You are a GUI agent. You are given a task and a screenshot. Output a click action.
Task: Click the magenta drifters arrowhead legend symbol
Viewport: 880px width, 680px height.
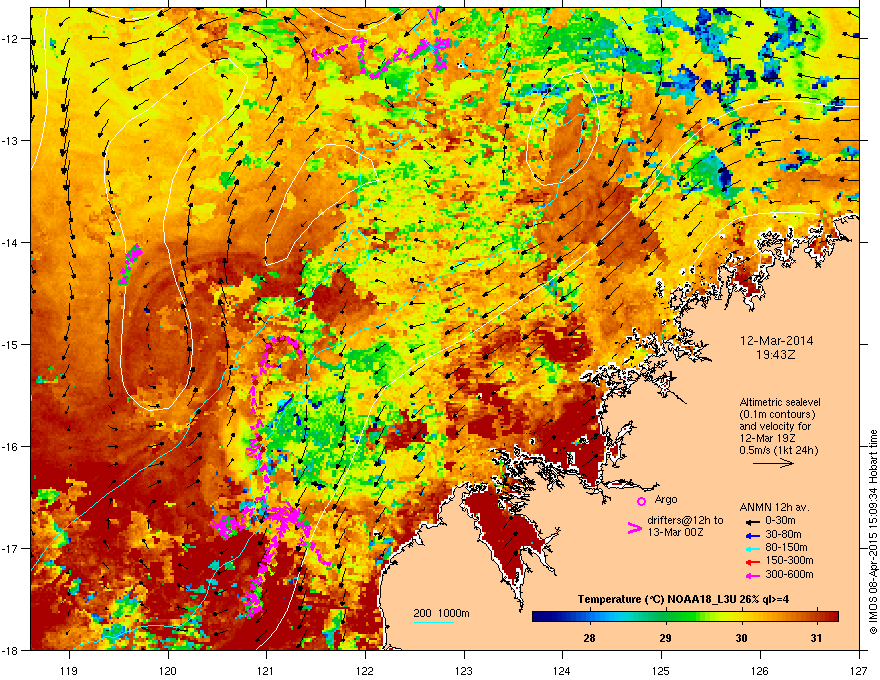[x=634, y=528]
